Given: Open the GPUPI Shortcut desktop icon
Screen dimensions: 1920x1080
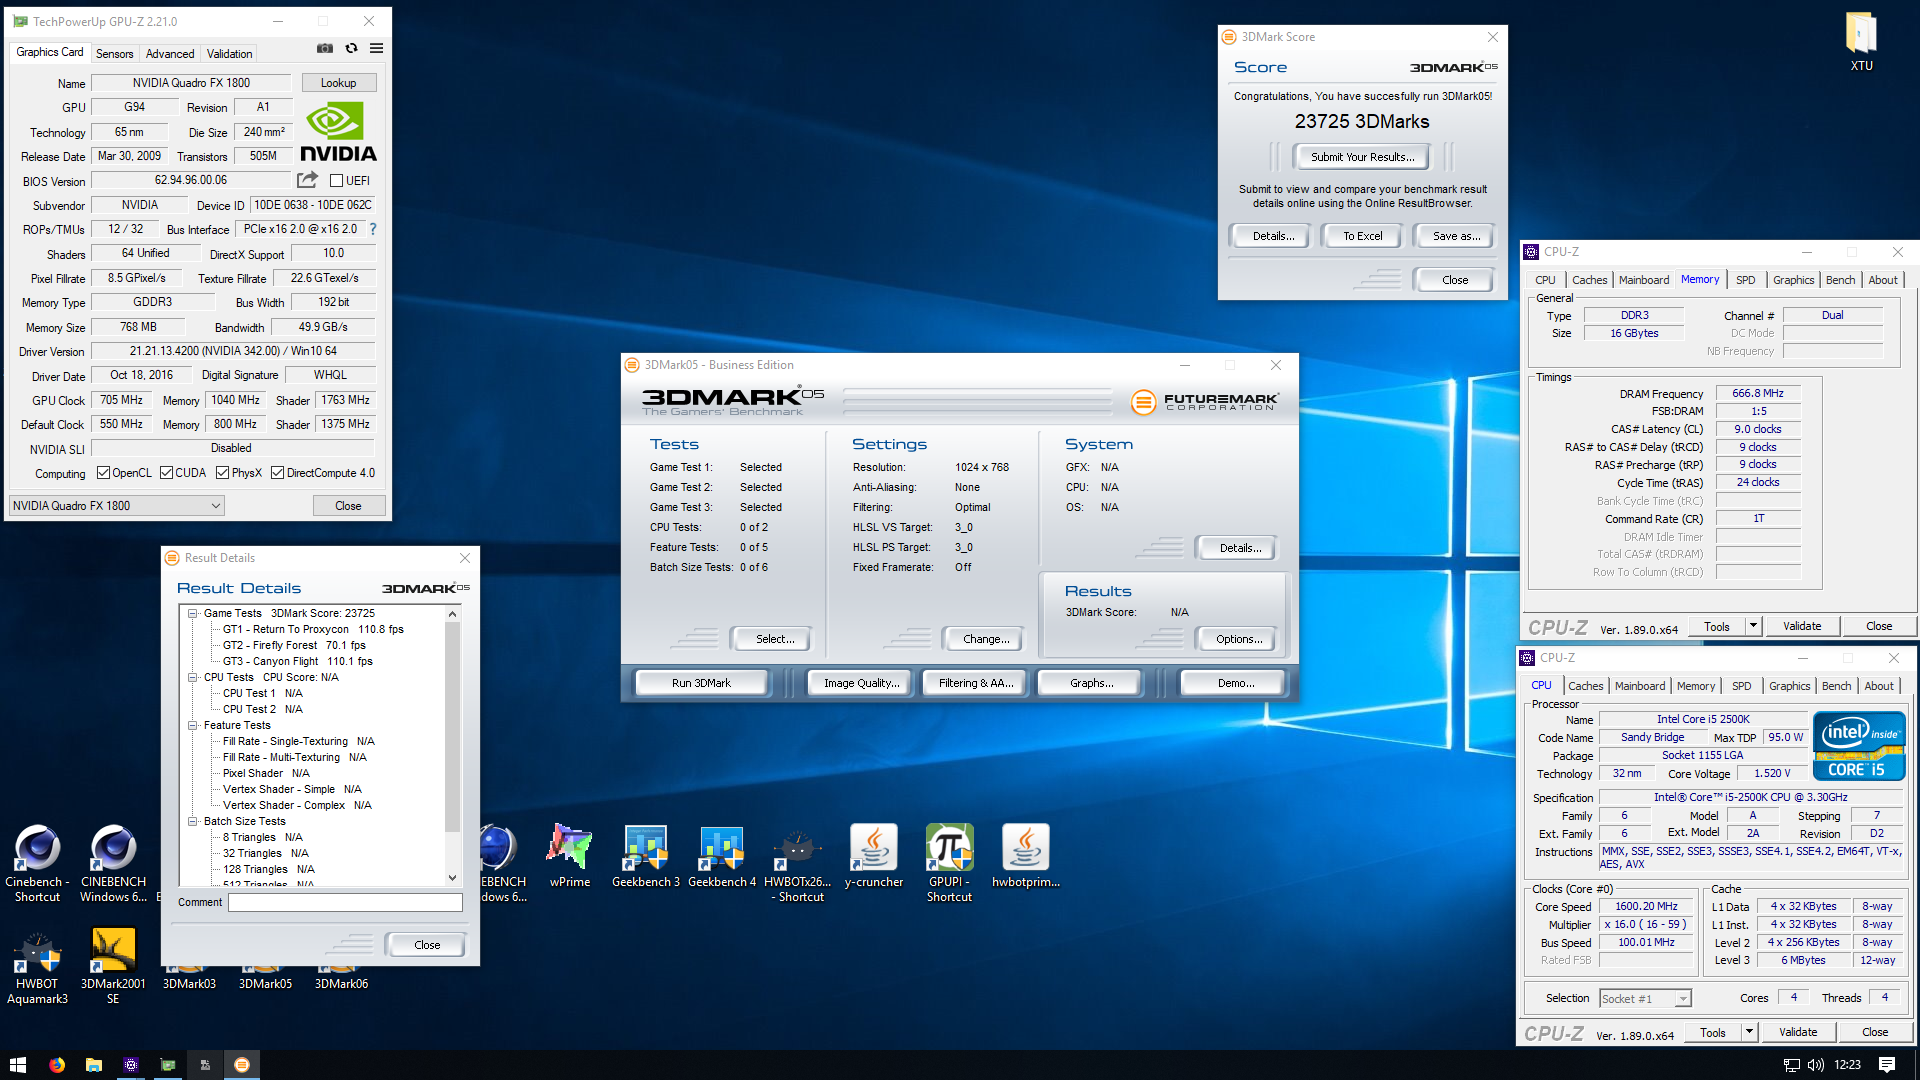Looking at the screenshot, I should coord(949,864).
